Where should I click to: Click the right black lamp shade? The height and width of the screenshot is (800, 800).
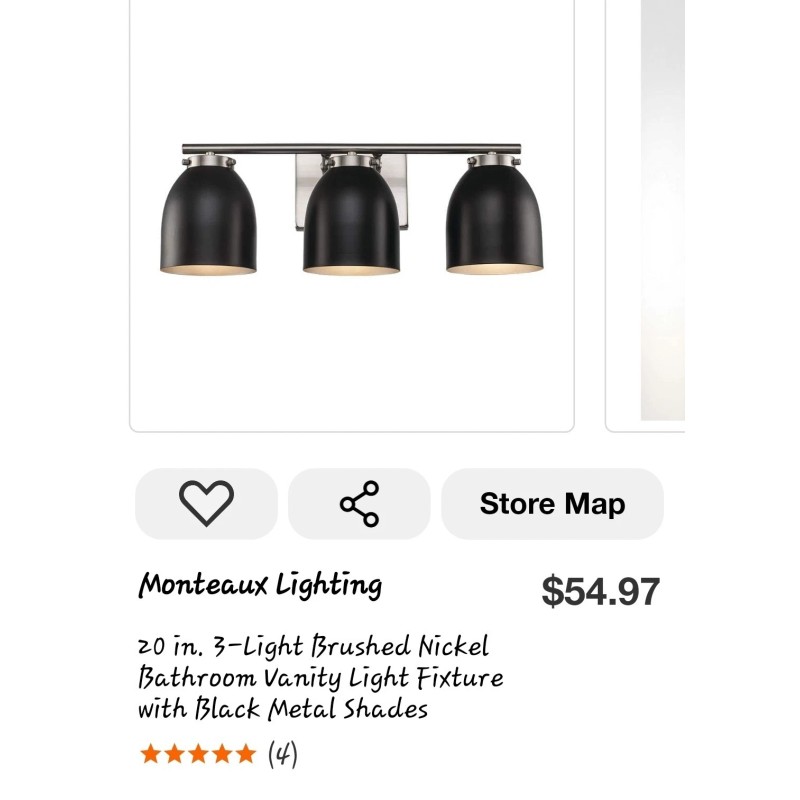click(x=495, y=220)
